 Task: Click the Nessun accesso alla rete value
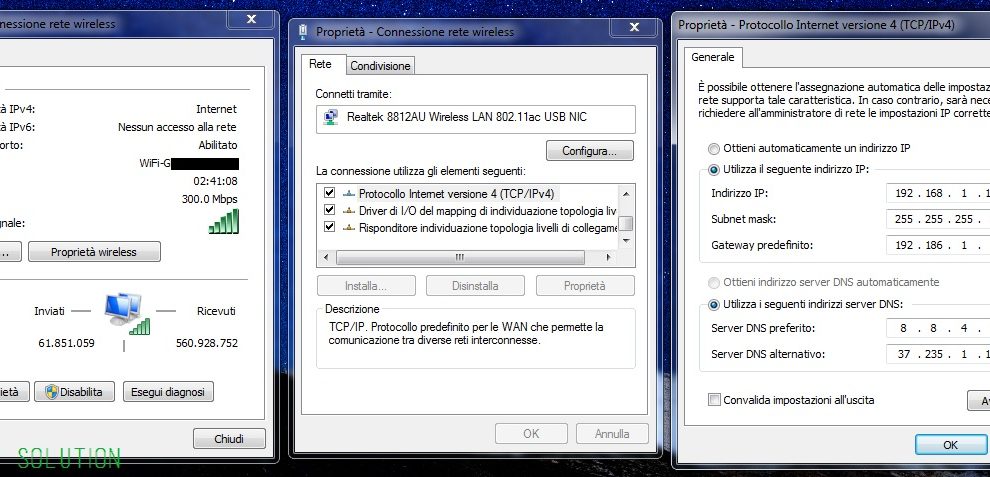177,127
